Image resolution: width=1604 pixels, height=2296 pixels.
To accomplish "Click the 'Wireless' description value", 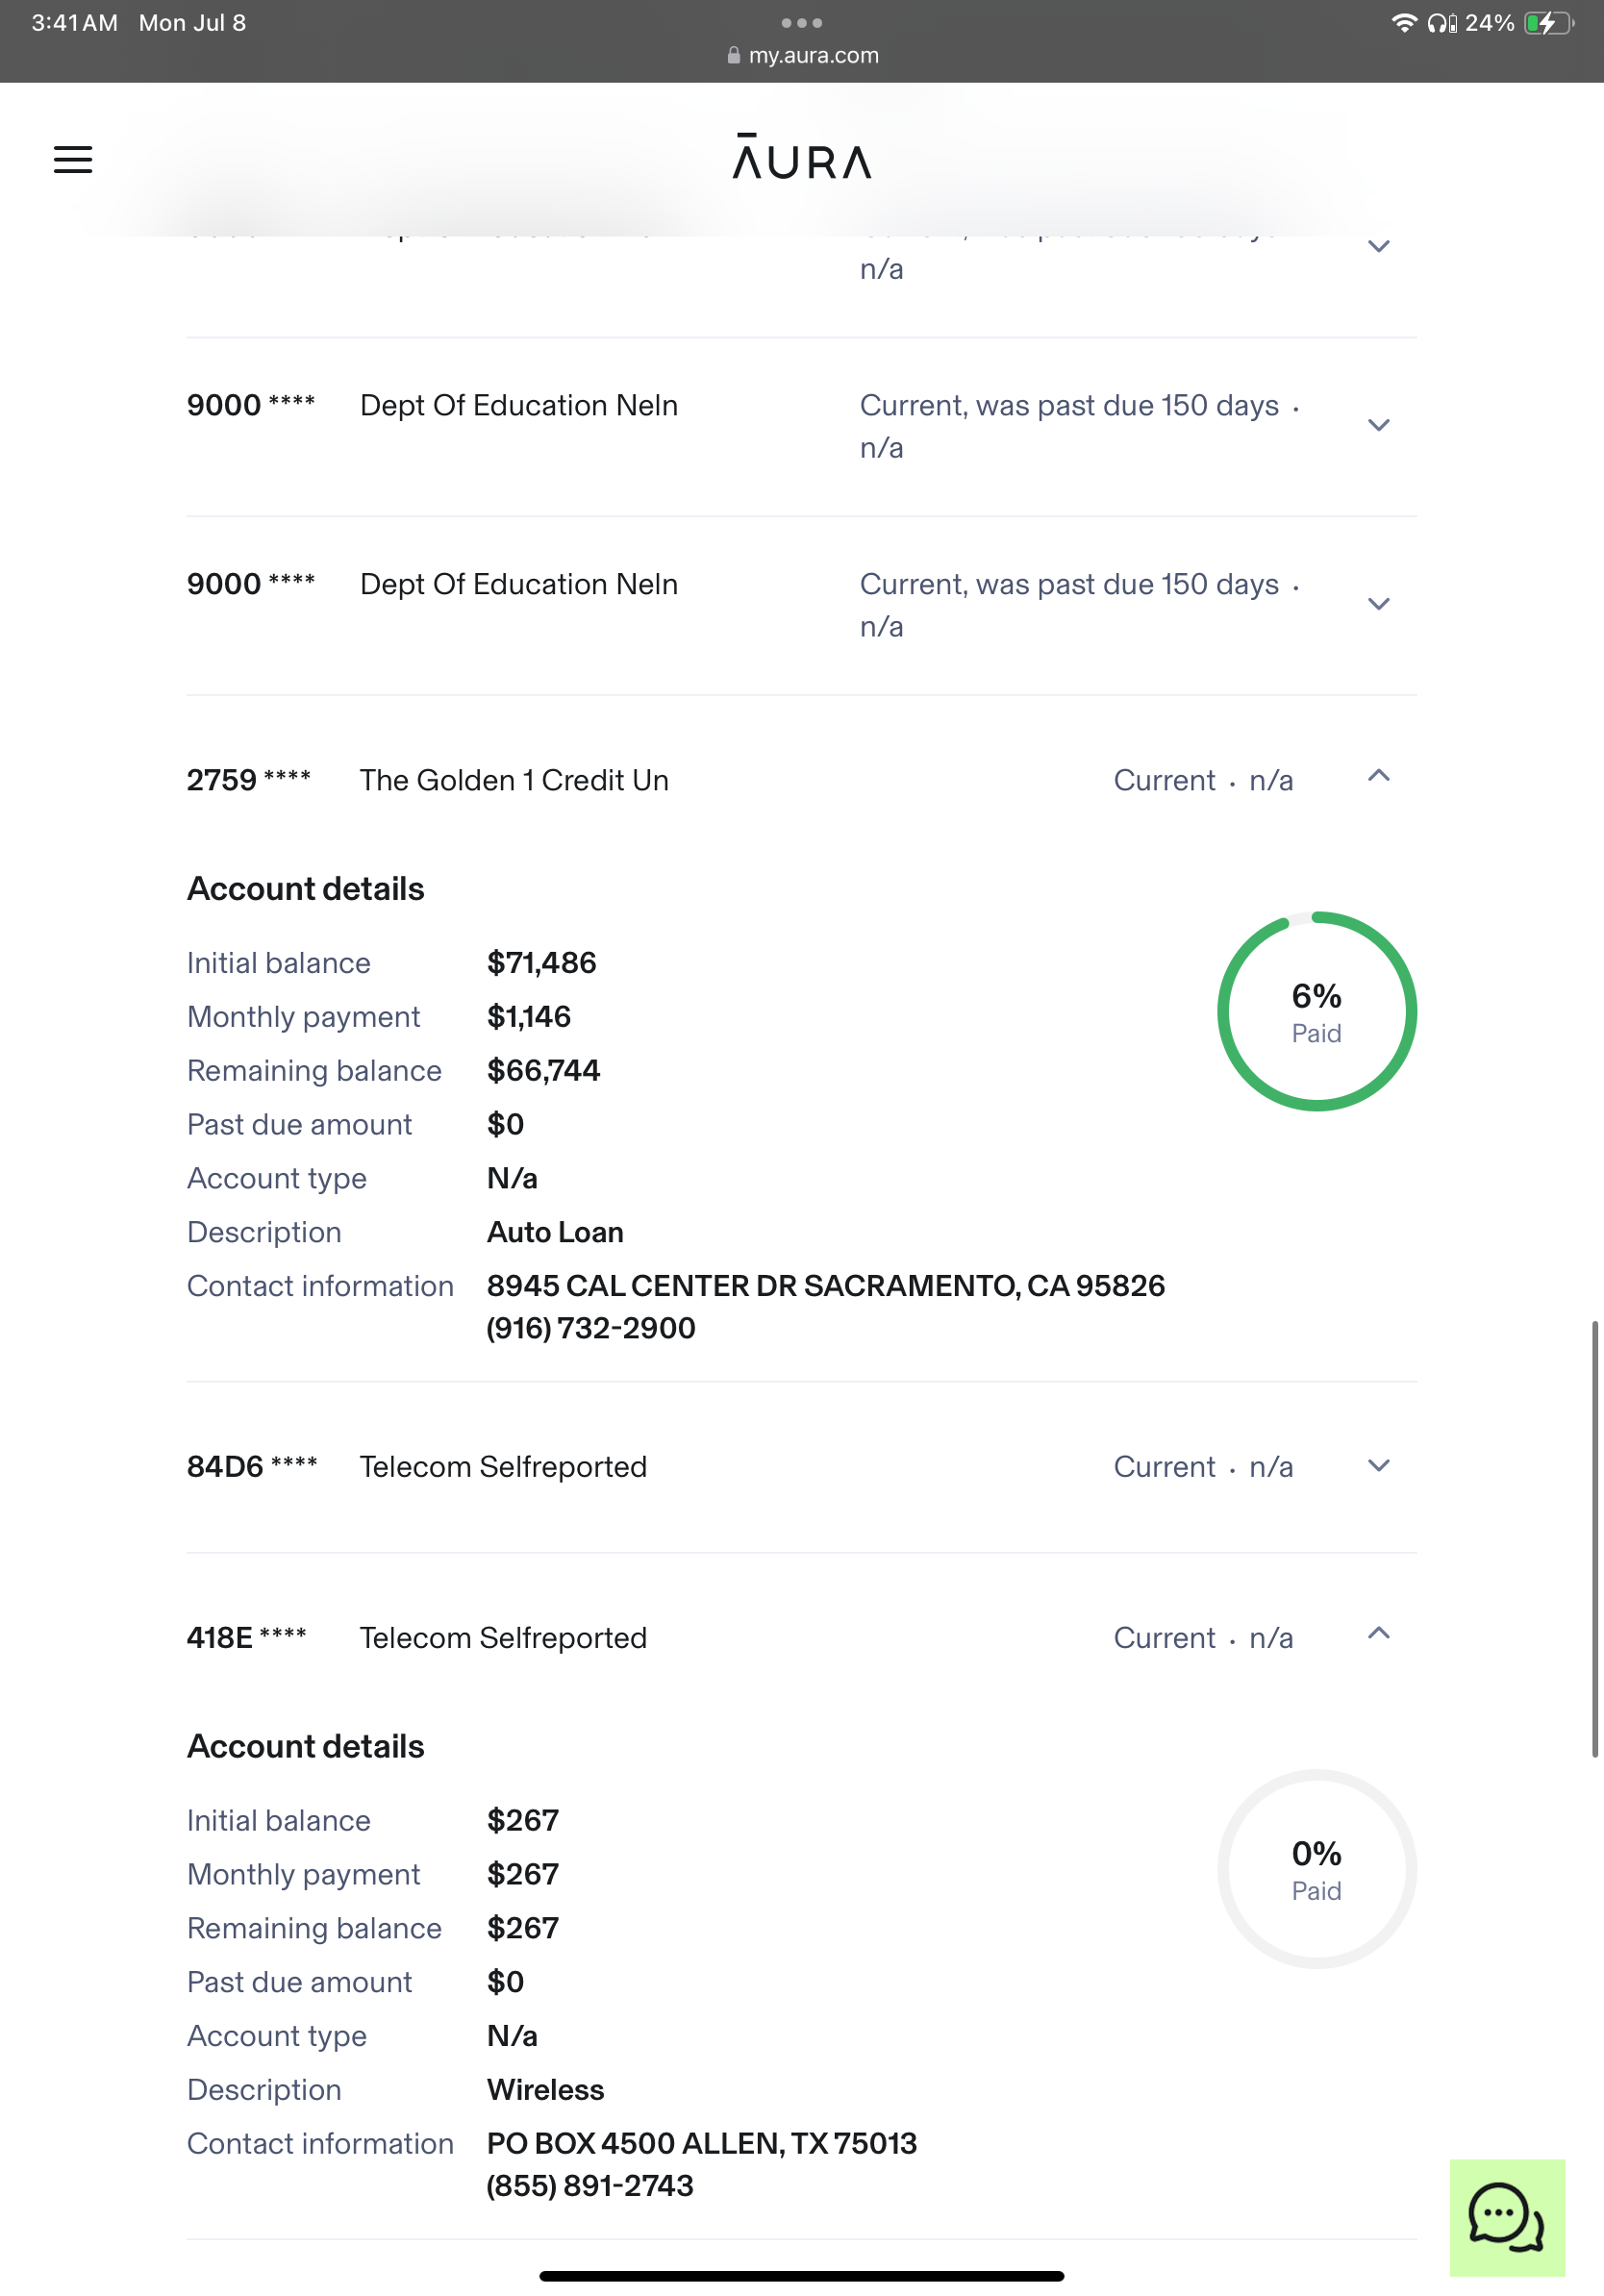I will pos(546,2090).
